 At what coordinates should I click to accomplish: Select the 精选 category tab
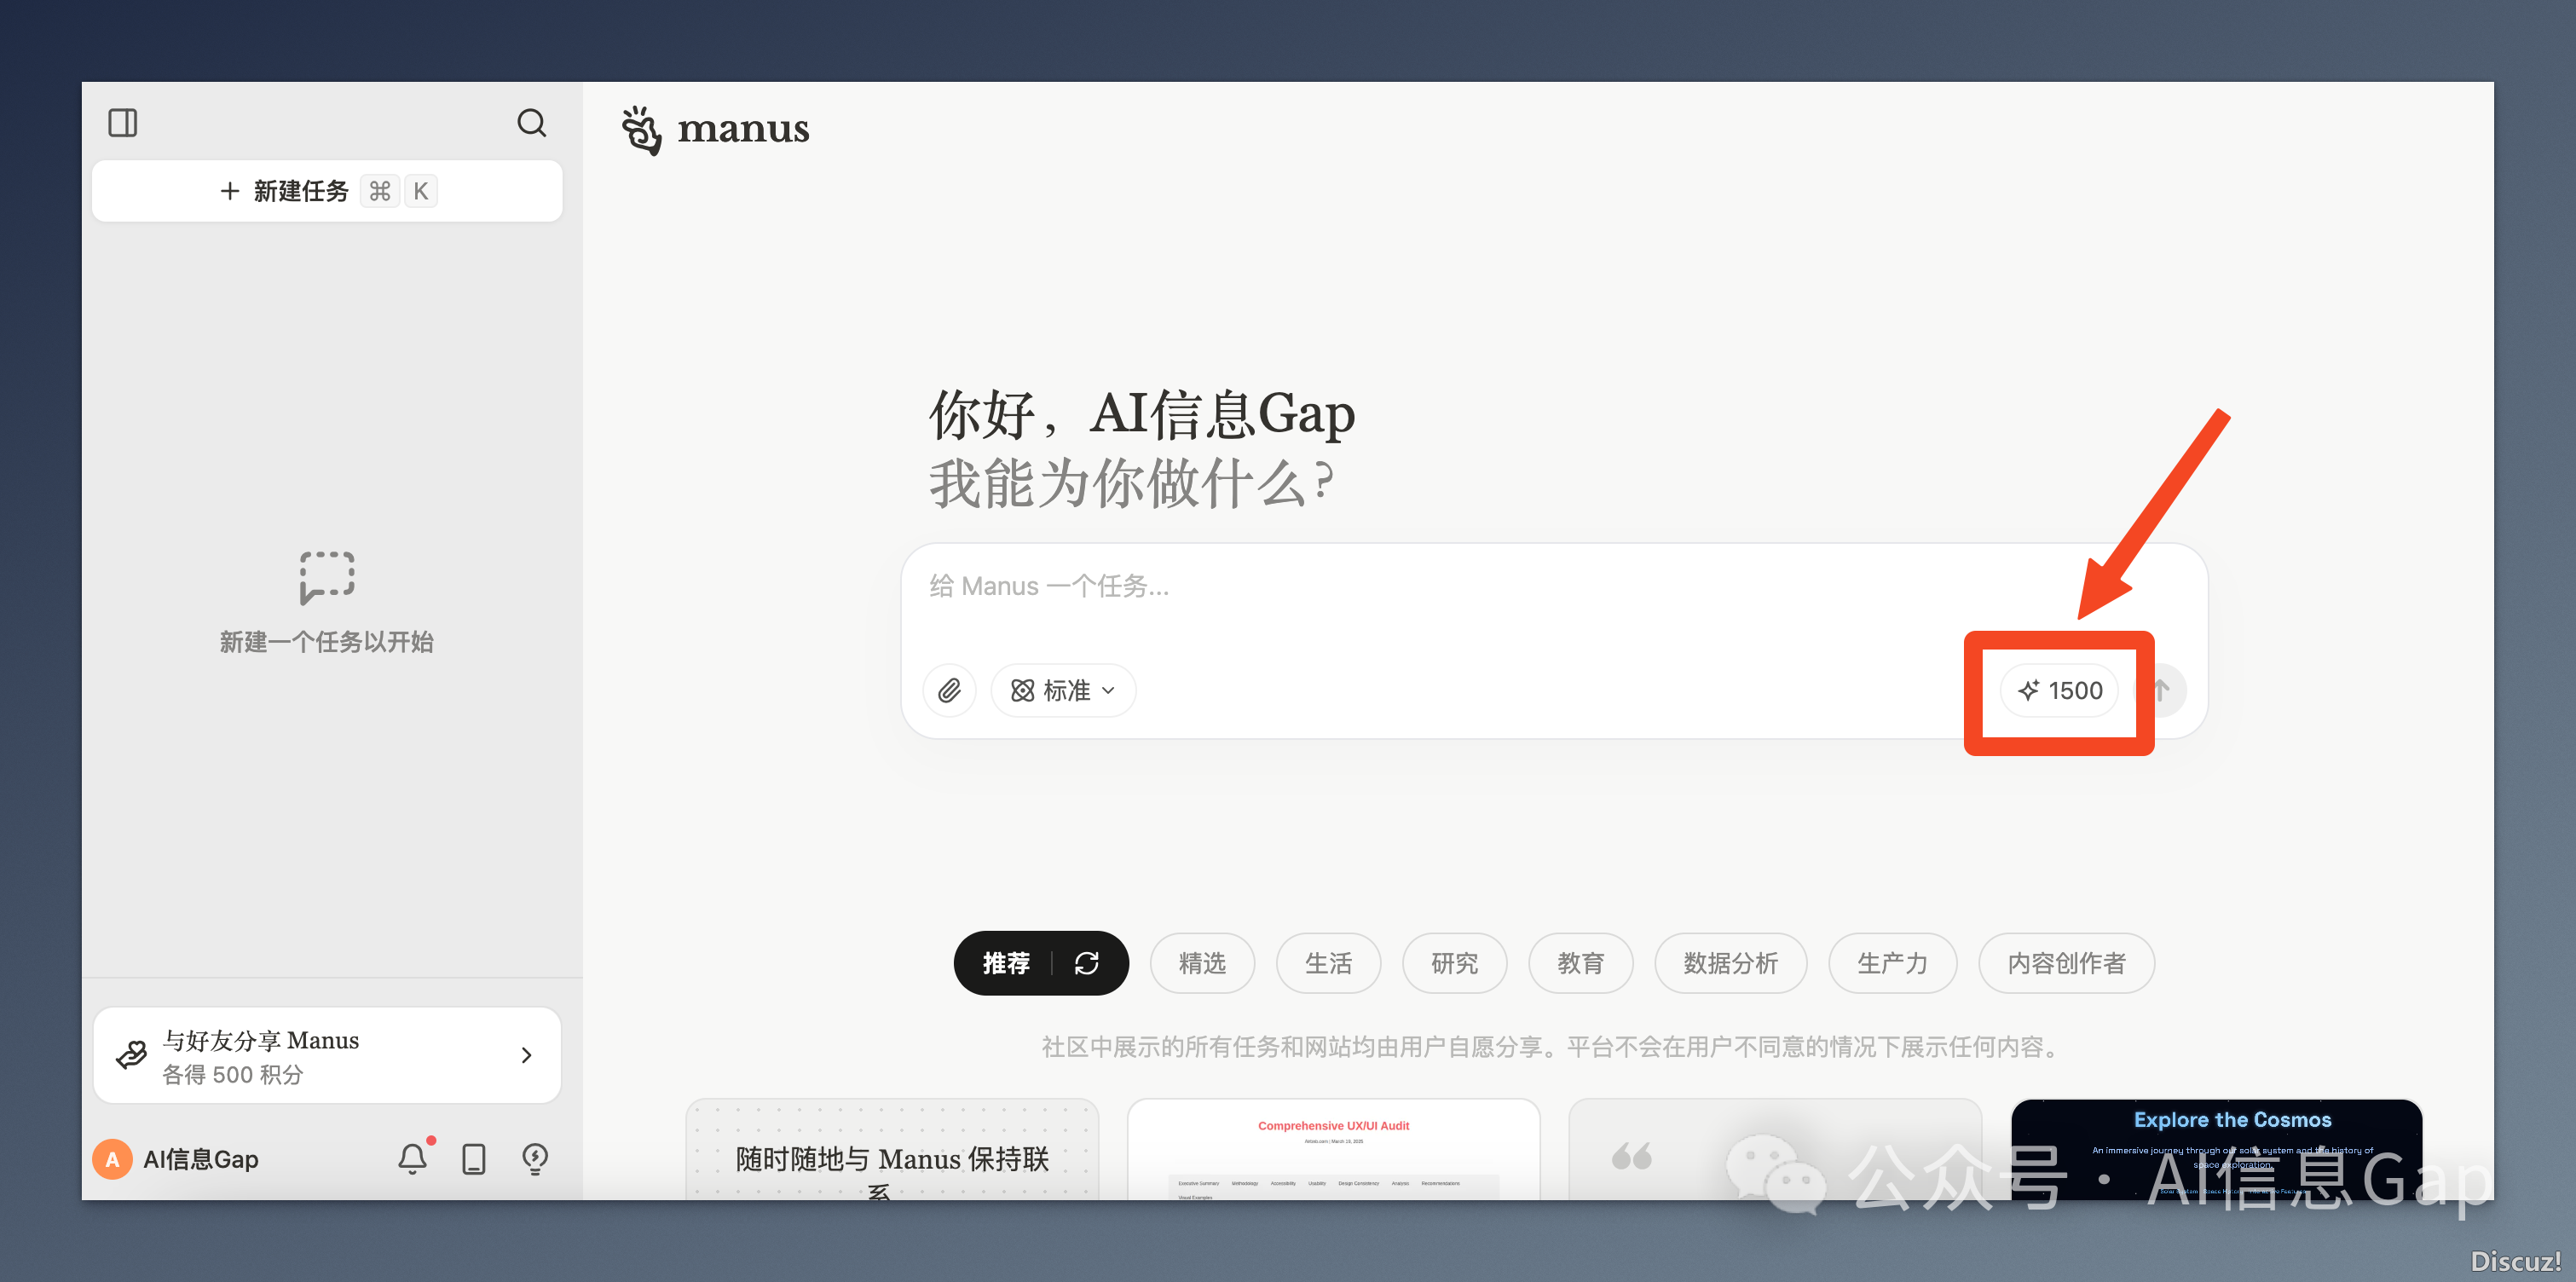(x=1202, y=963)
